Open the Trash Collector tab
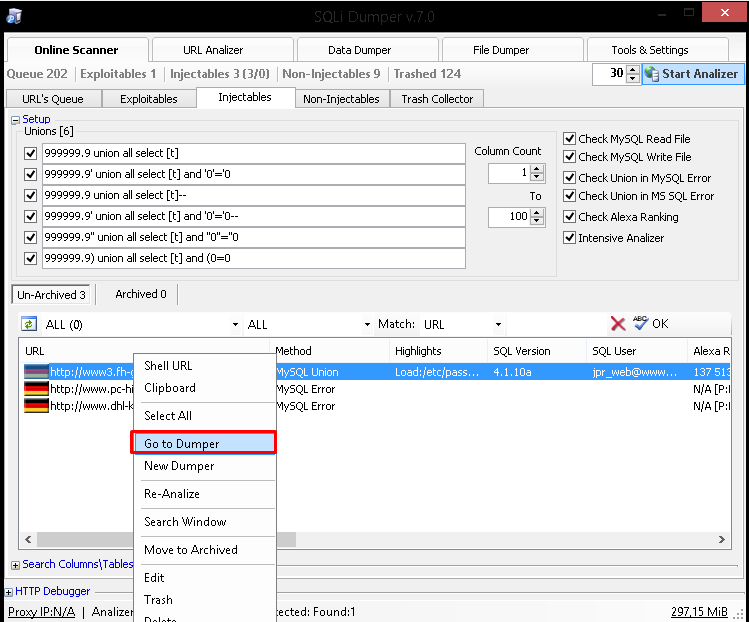Viewport: 749px width, 622px height. [438, 99]
